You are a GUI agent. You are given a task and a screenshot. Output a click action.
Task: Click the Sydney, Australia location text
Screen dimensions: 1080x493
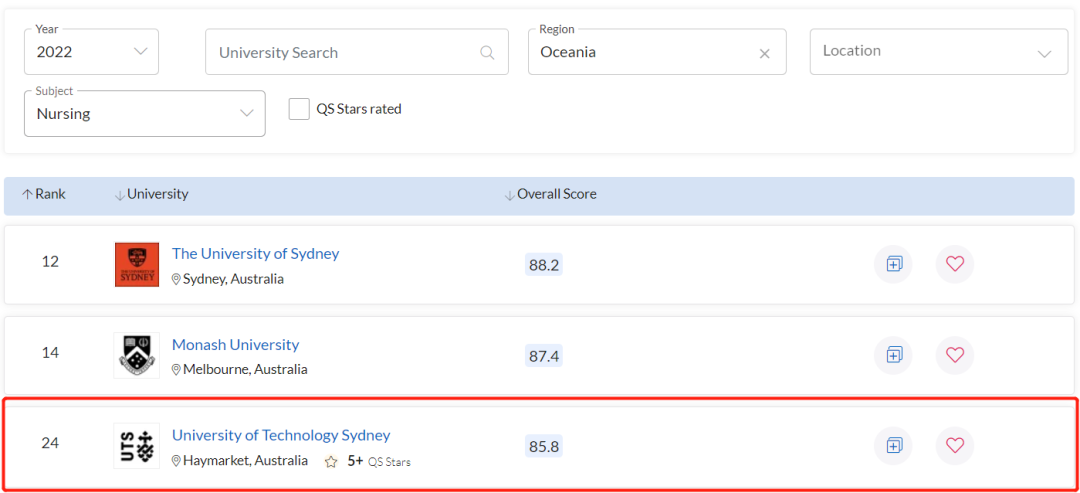pyautogui.click(x=233, y=279)
